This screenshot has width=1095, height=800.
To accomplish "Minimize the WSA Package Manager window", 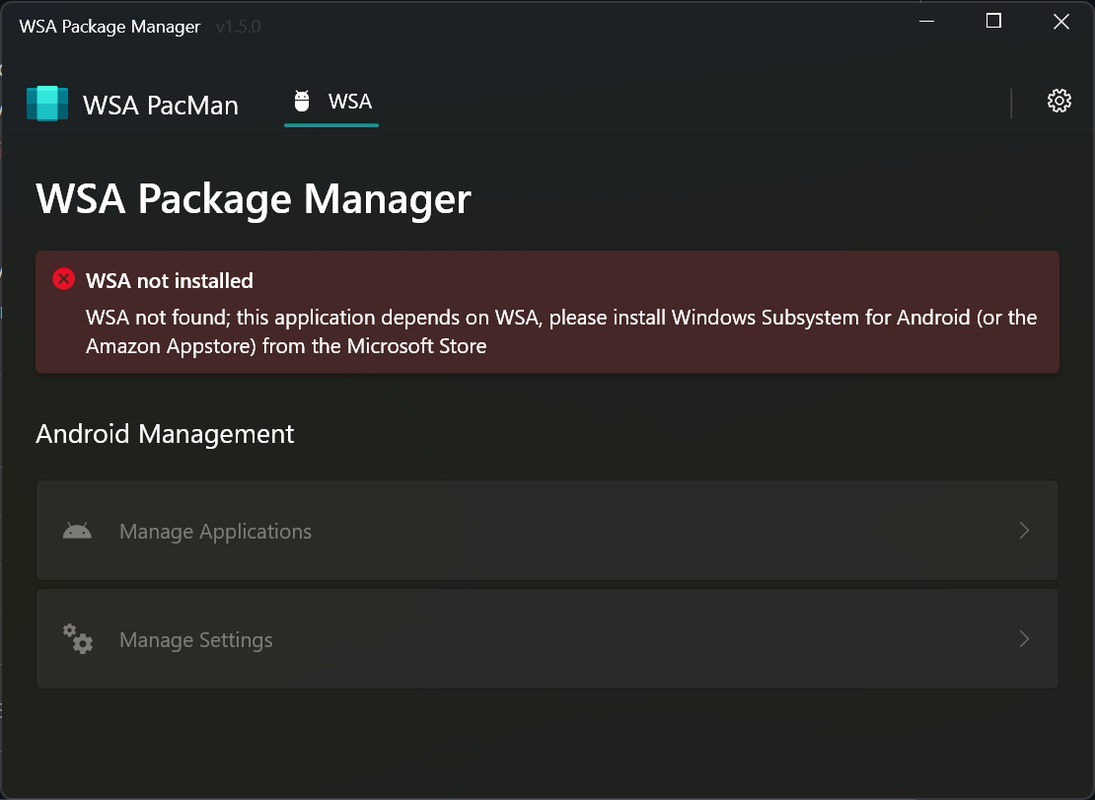I will [x=927, y=22].
